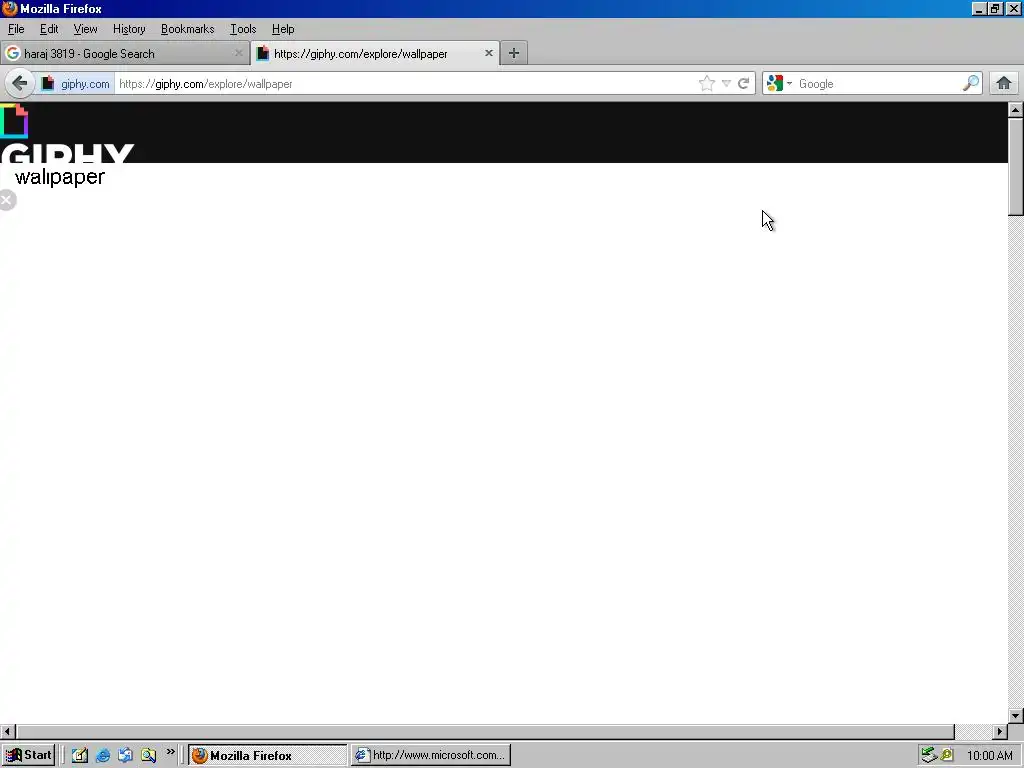This screenshot has width=1024, height=768.
Task: Click the GIPHY wordmark
Action: click(x=67, y=153)
